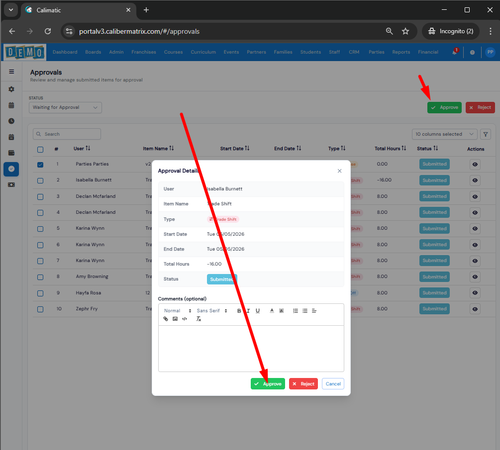Close the Approval Details dialog
500x450 pixels.
(x=339, y=171)
